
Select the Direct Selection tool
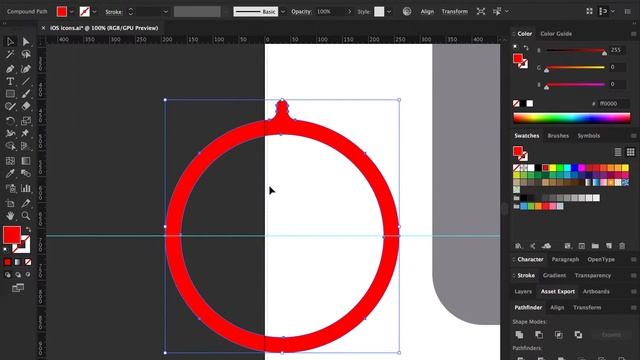pyautogui.click(x=26, y=41)
